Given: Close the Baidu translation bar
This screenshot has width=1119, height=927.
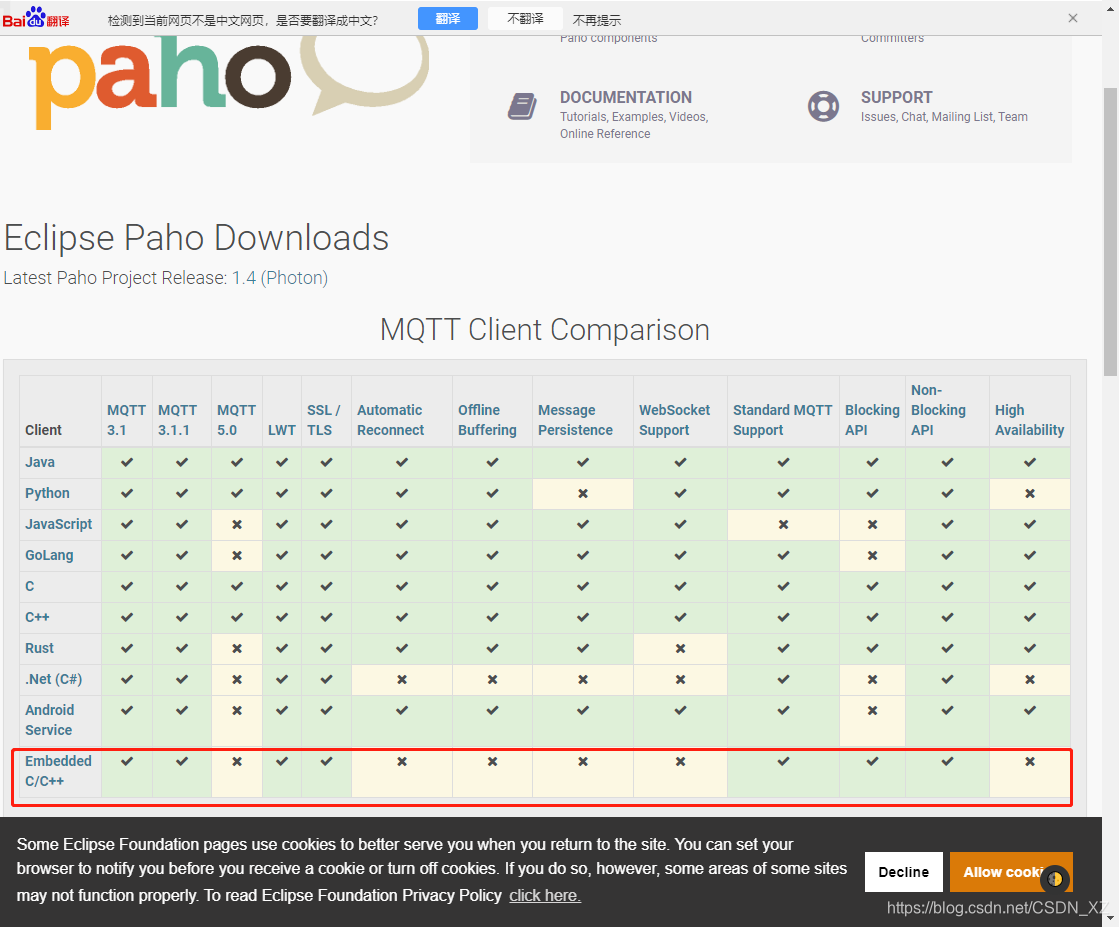Looking at the screenshot, I should click(x=1073, y=18).
